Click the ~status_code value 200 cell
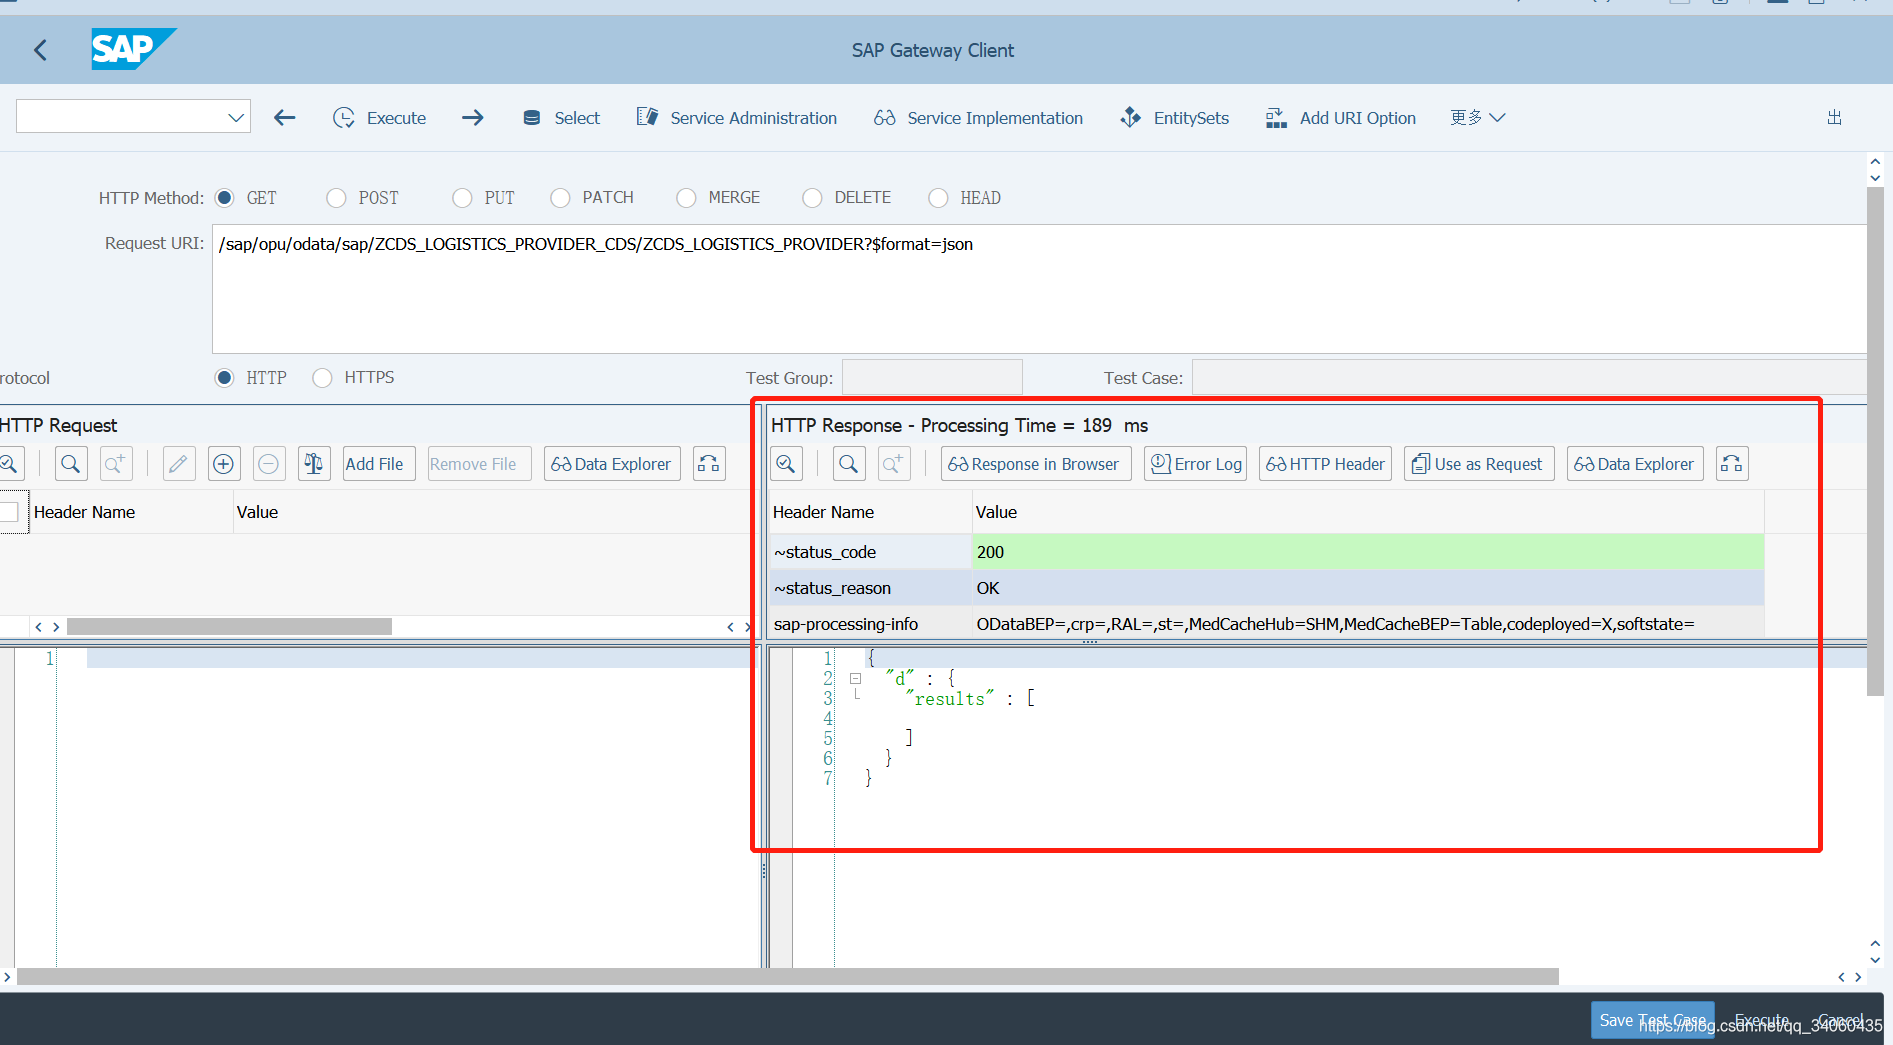 coord(1368,552)
